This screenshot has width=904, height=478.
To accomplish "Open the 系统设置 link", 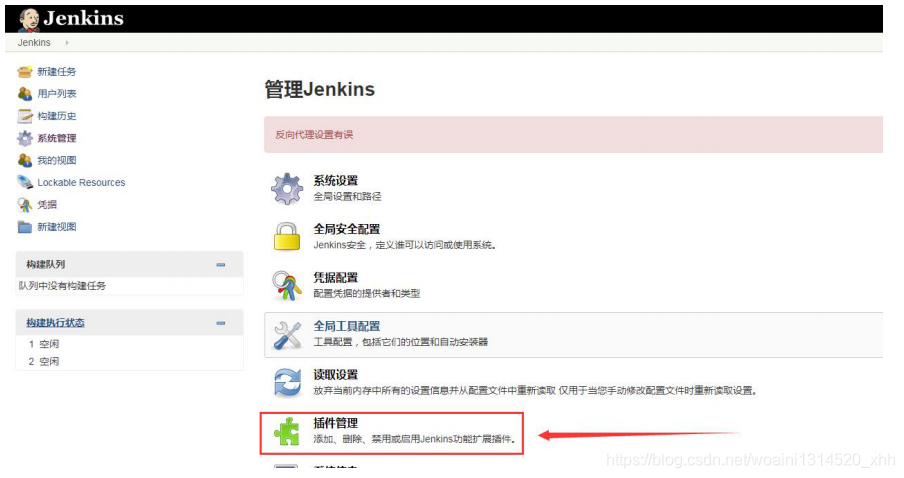I will coord(336,180).
